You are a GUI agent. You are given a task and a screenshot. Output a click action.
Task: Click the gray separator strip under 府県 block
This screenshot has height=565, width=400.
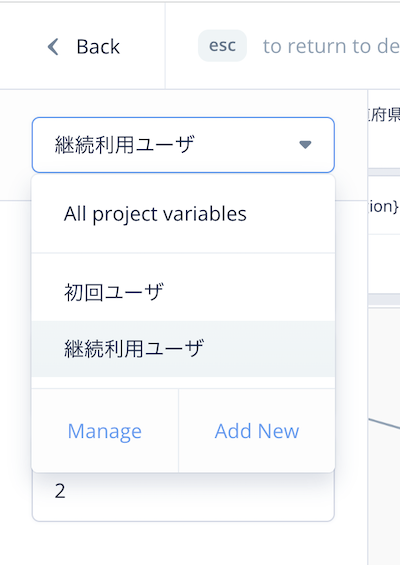384,172
